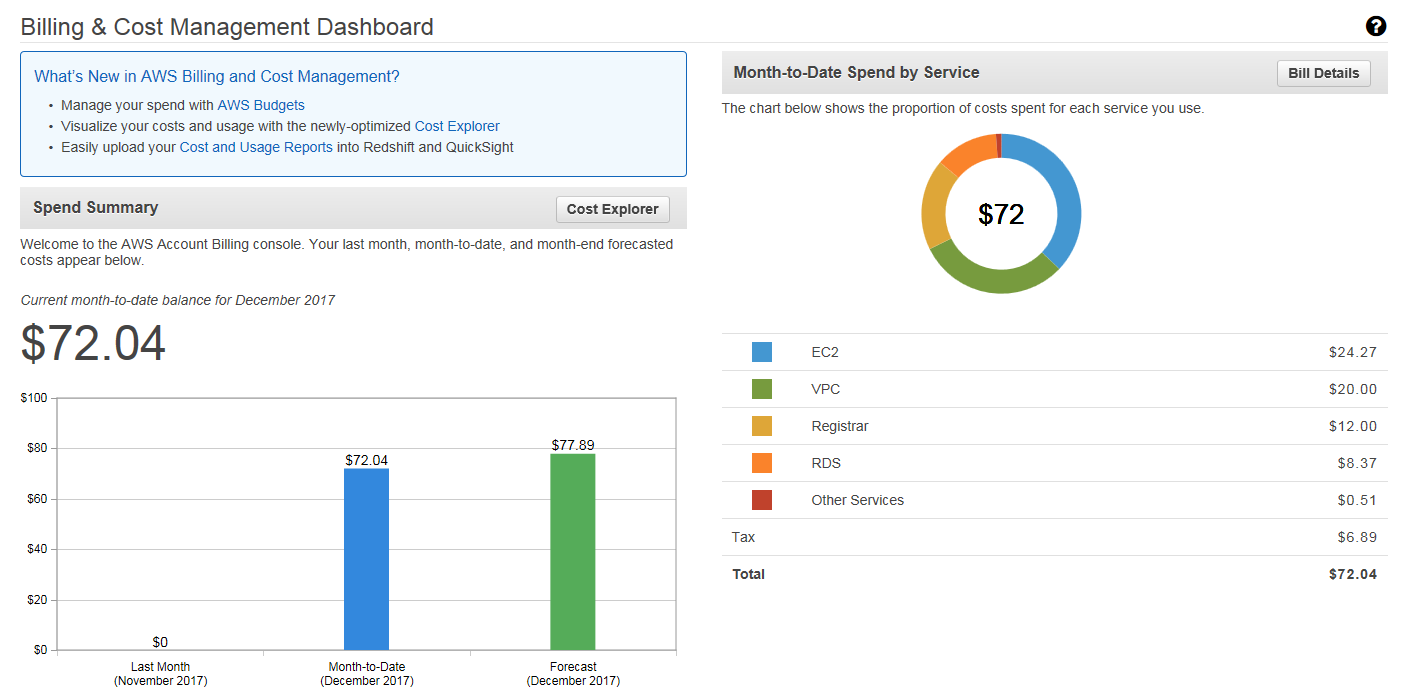Click the Other Services amount $0.51

[1357, 500]
